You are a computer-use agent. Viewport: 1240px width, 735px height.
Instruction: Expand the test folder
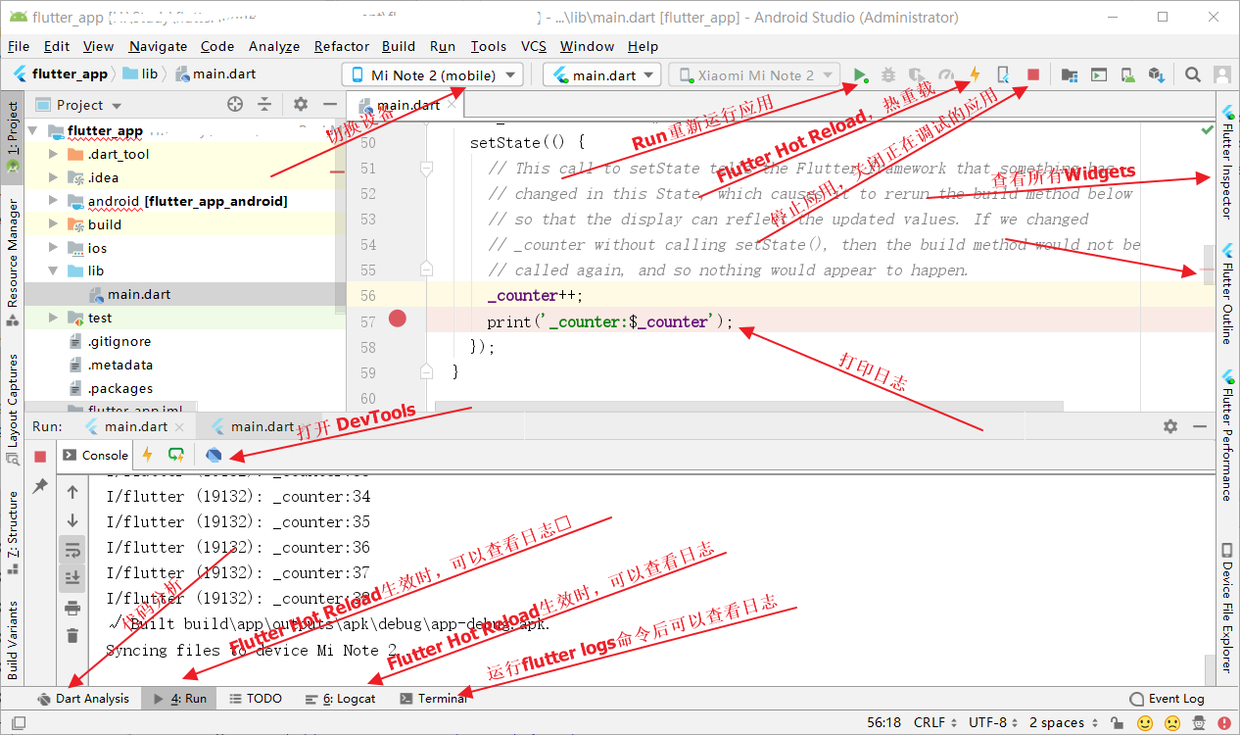pyautogui.click(x=54, y=318)
